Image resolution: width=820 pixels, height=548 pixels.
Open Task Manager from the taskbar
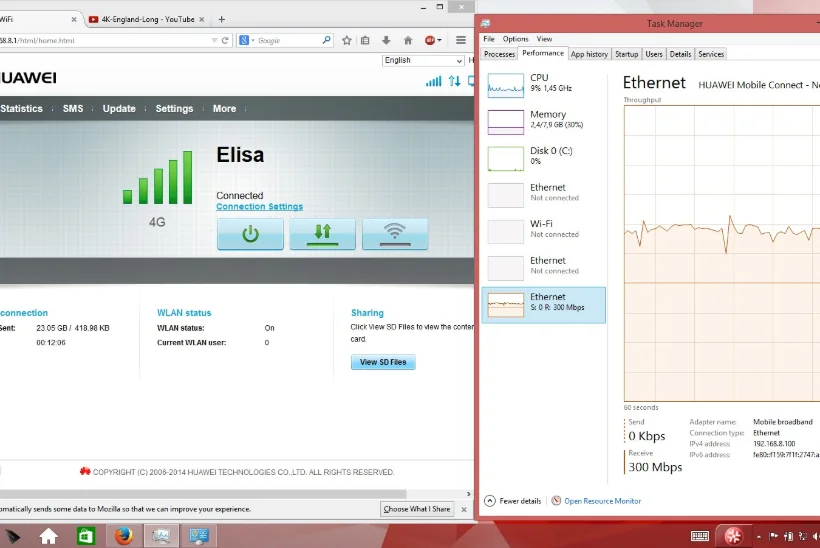pos(161,535)
